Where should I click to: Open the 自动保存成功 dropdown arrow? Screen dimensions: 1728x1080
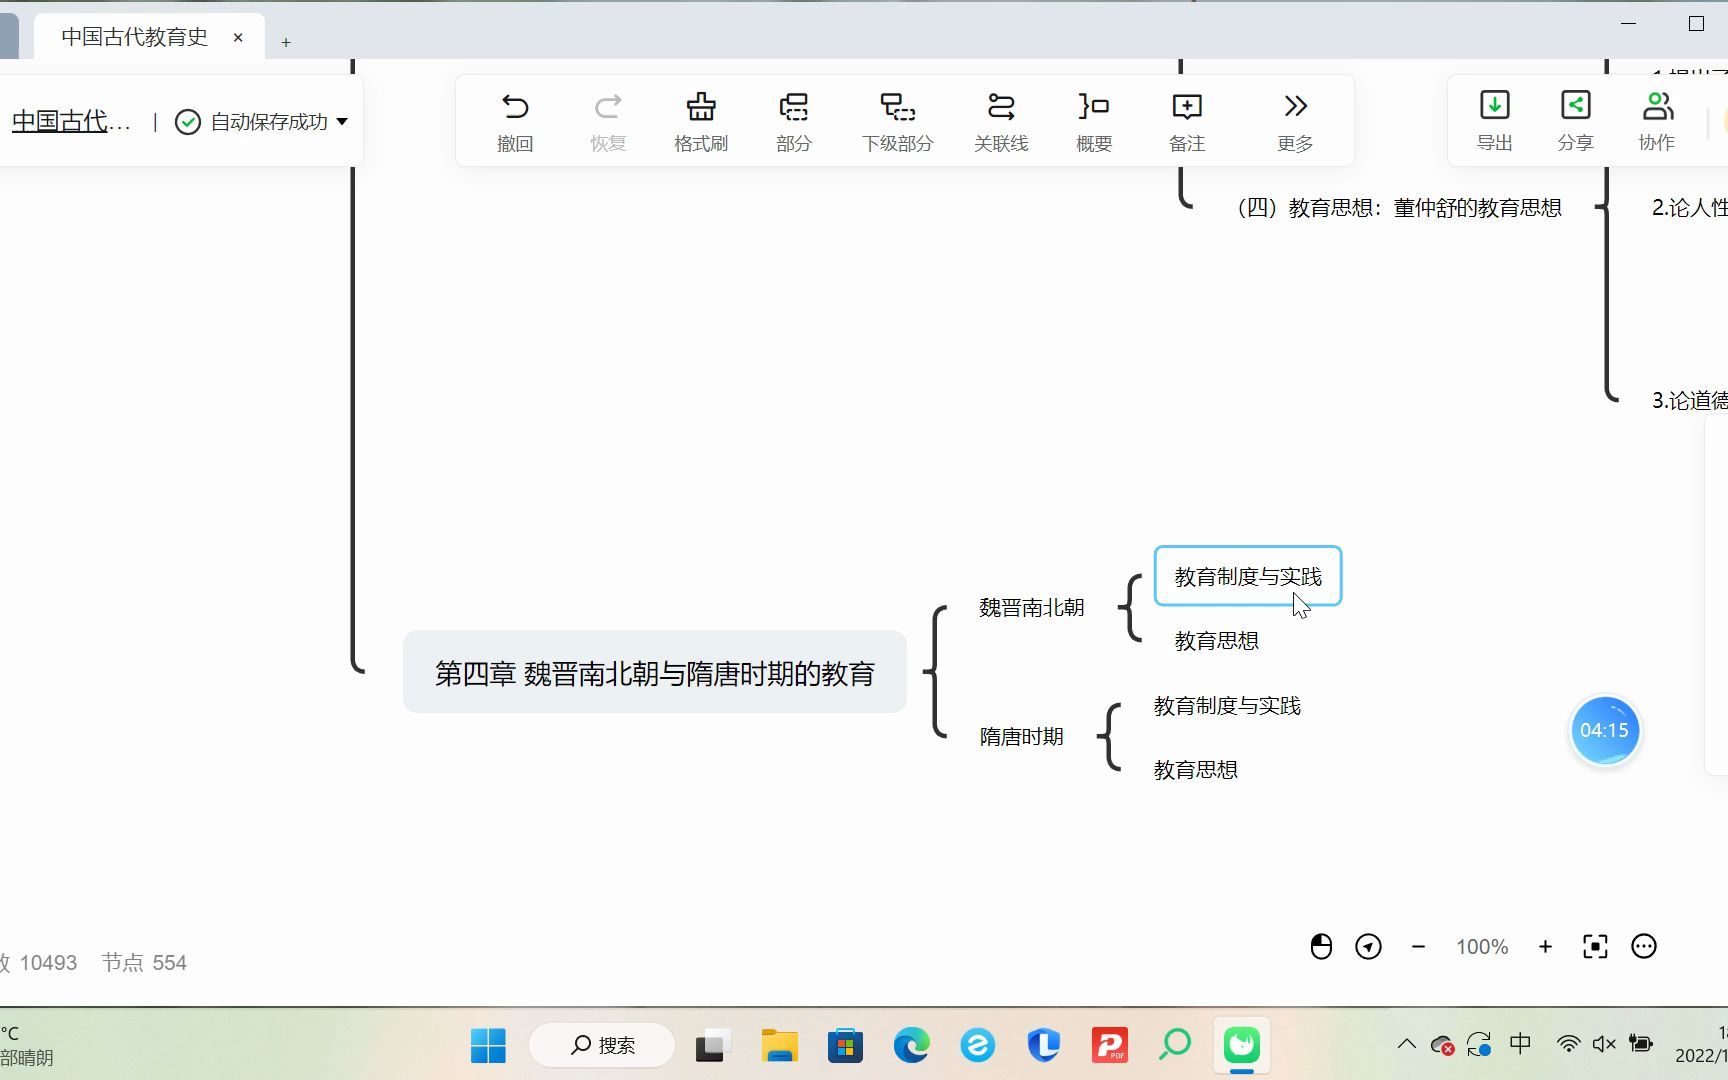(x=342, y=122)
